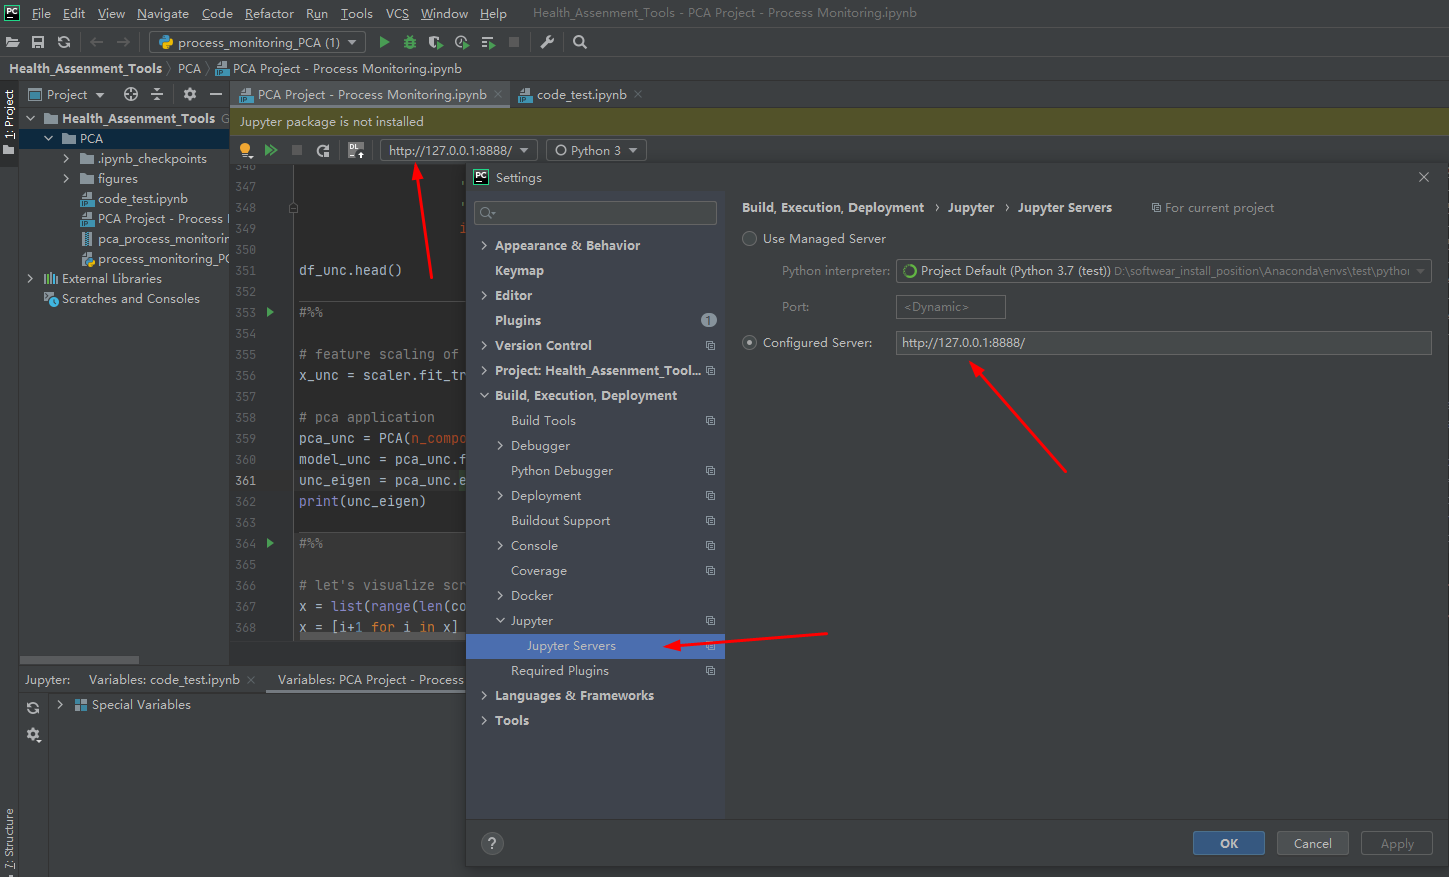This screenshot has height=877, width=1449.
Task: Click Configured Server URL field
Action: coord(1164,343)
